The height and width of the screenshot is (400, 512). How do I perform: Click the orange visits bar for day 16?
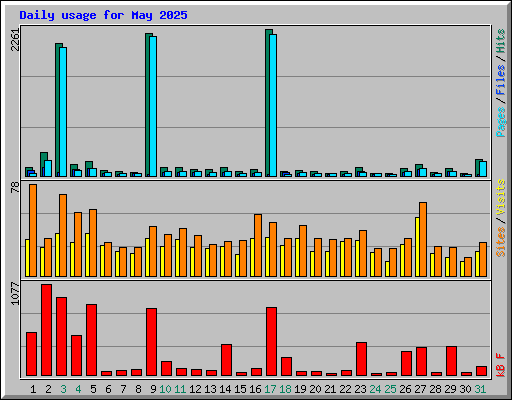pos(258,245)
